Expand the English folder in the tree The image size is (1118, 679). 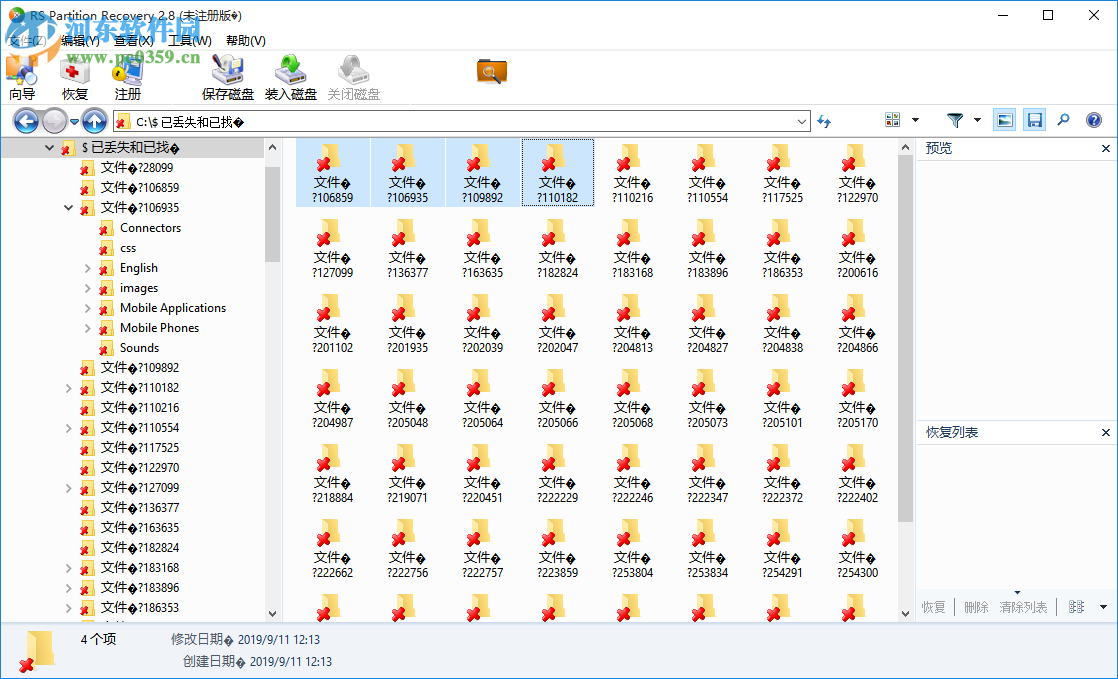click(x=90, y=268)
